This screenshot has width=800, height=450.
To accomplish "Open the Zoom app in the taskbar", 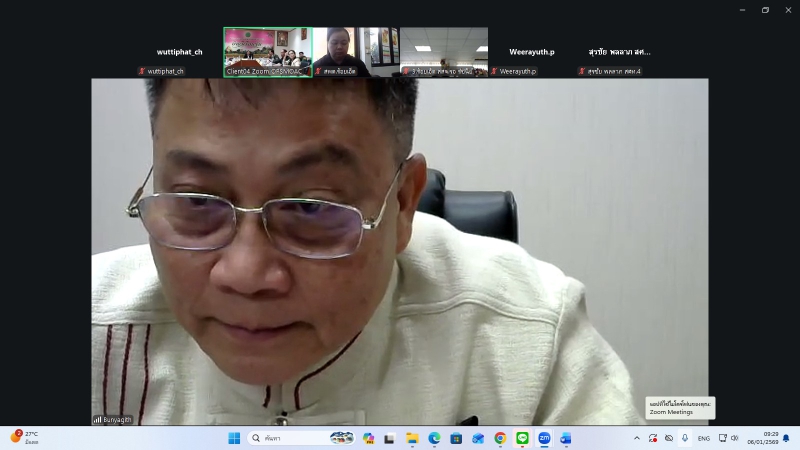I will [x=544, y=438].
